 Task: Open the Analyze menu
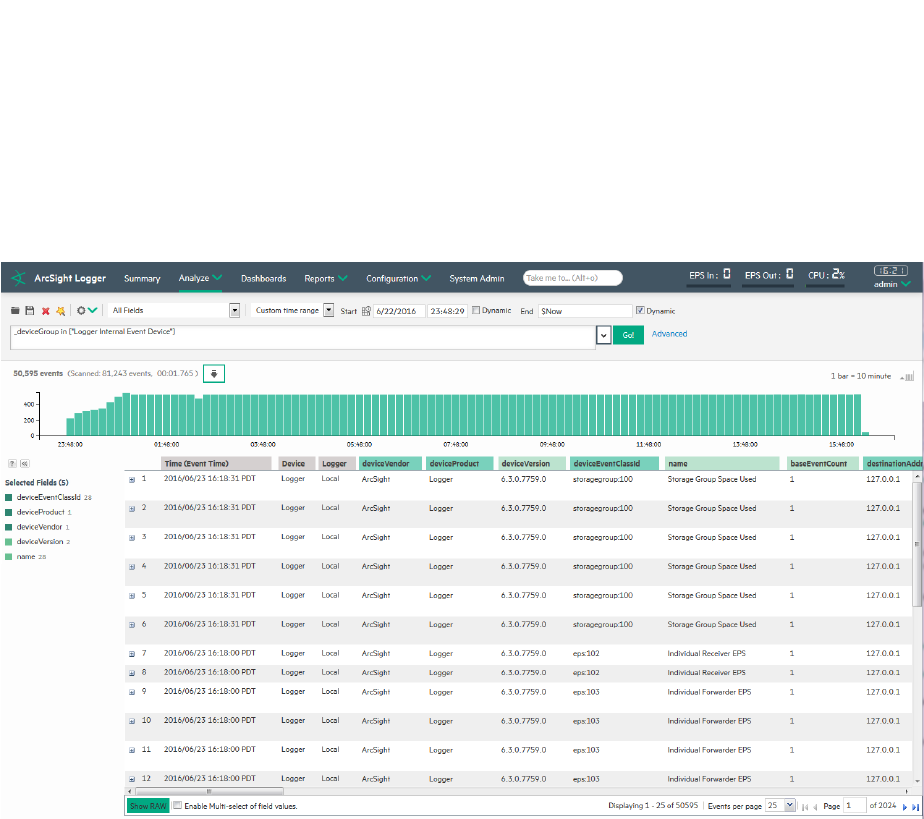click(200, 278)
